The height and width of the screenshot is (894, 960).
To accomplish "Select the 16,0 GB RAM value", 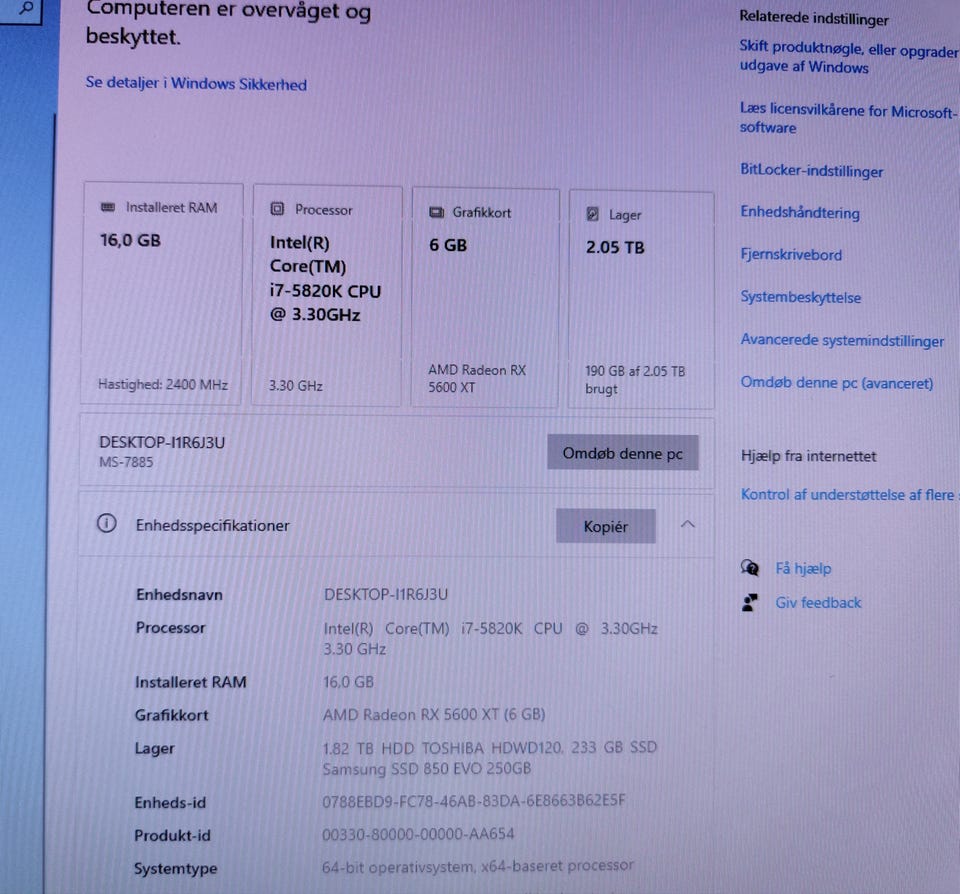I will pyautogui.click(x=130, y=241).
